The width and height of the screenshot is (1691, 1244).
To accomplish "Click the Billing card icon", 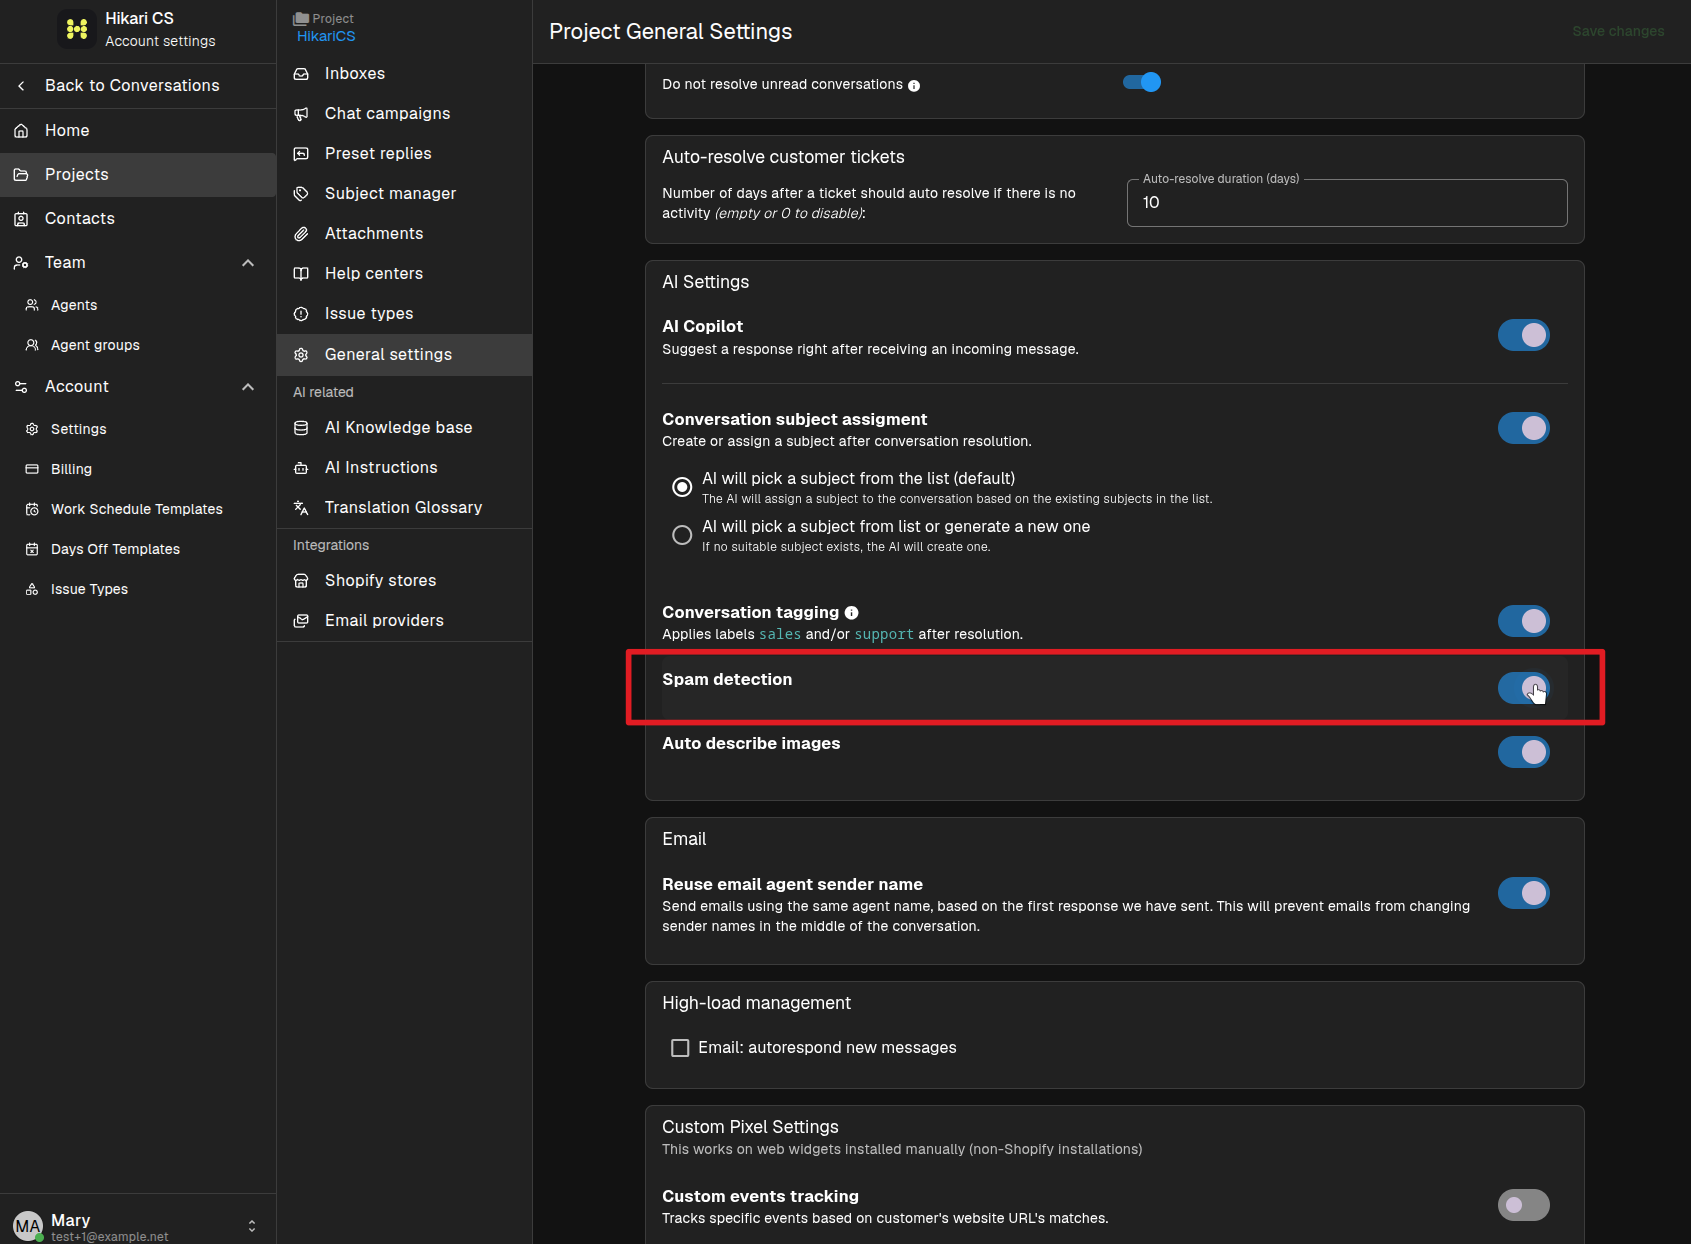I will pos(32,469).
